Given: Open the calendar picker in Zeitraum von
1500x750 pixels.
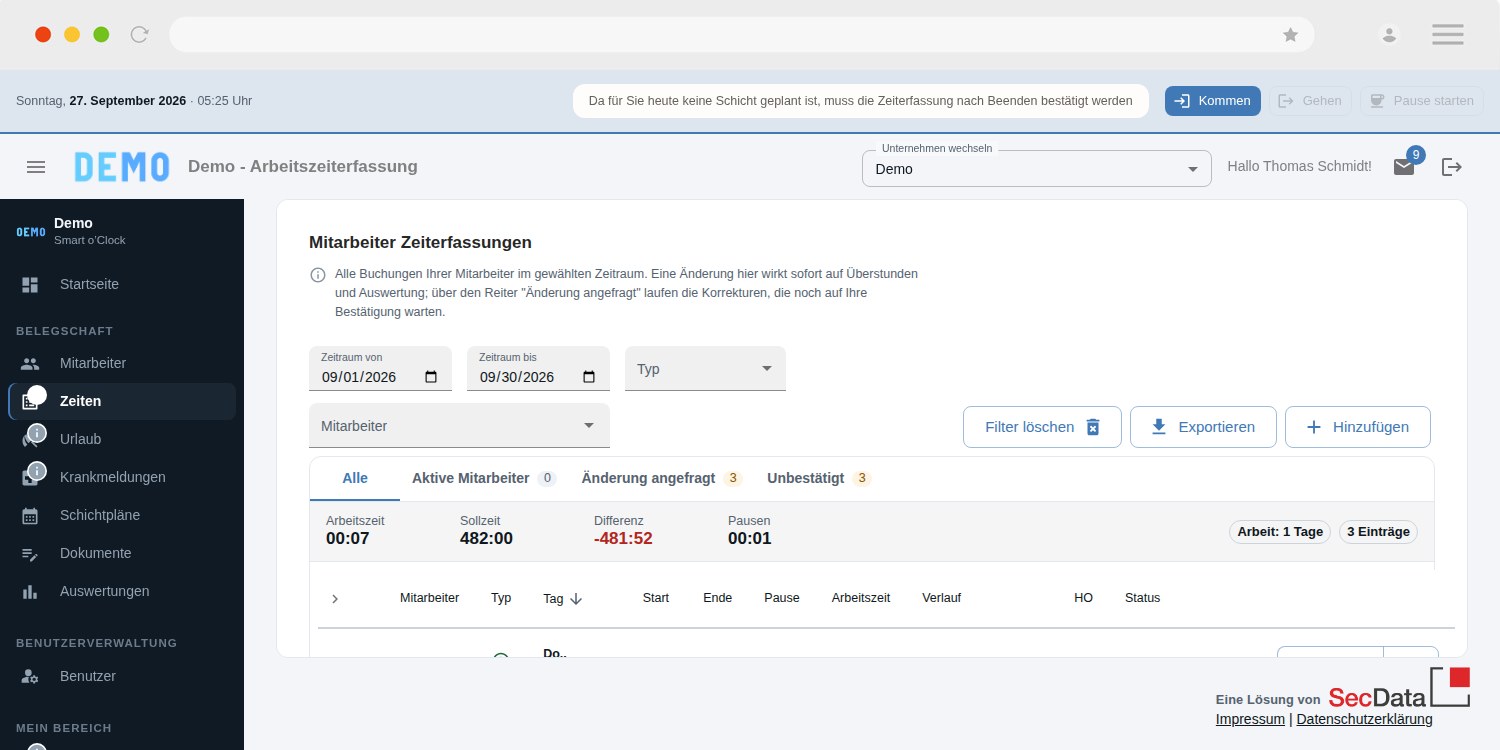Looking at the screenshot, I should (431, 377).
